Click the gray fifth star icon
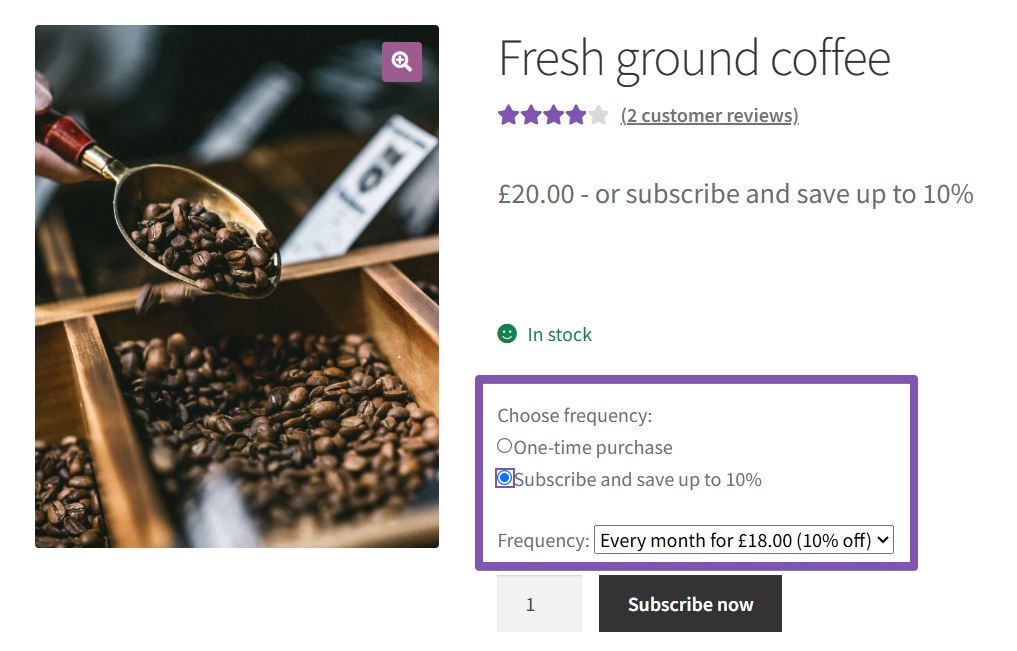This screenshot has width=1017, height=651. coord(598,114)
